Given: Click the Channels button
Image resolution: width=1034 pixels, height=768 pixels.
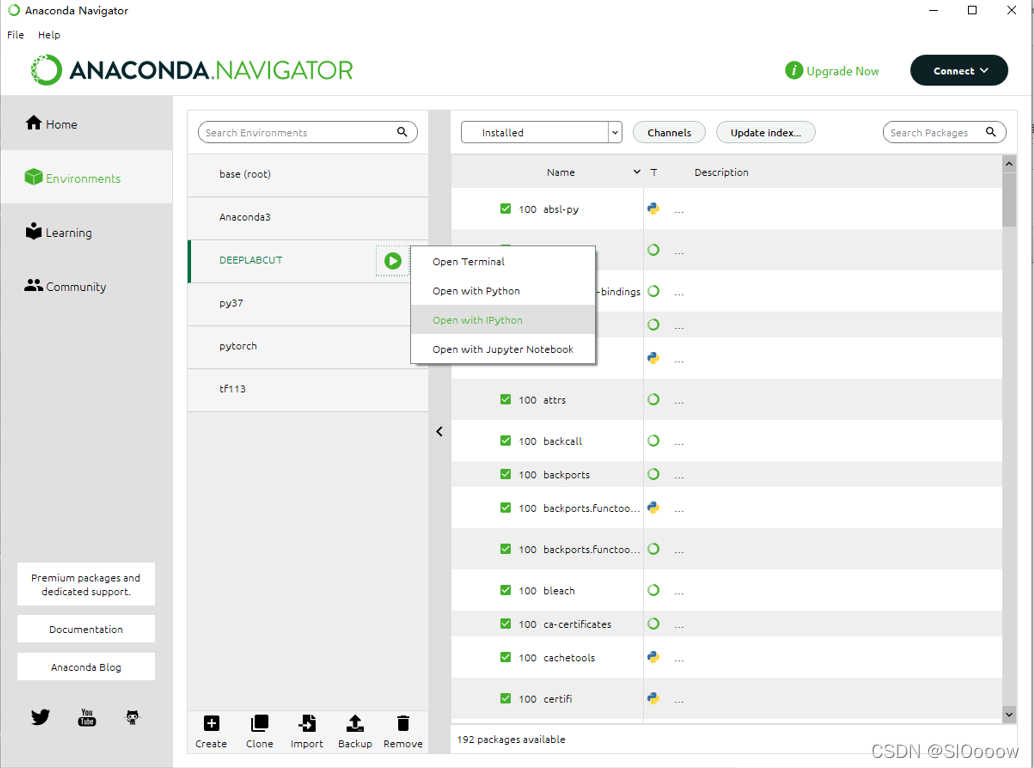Looking at the screenshot, I should 669,132.
